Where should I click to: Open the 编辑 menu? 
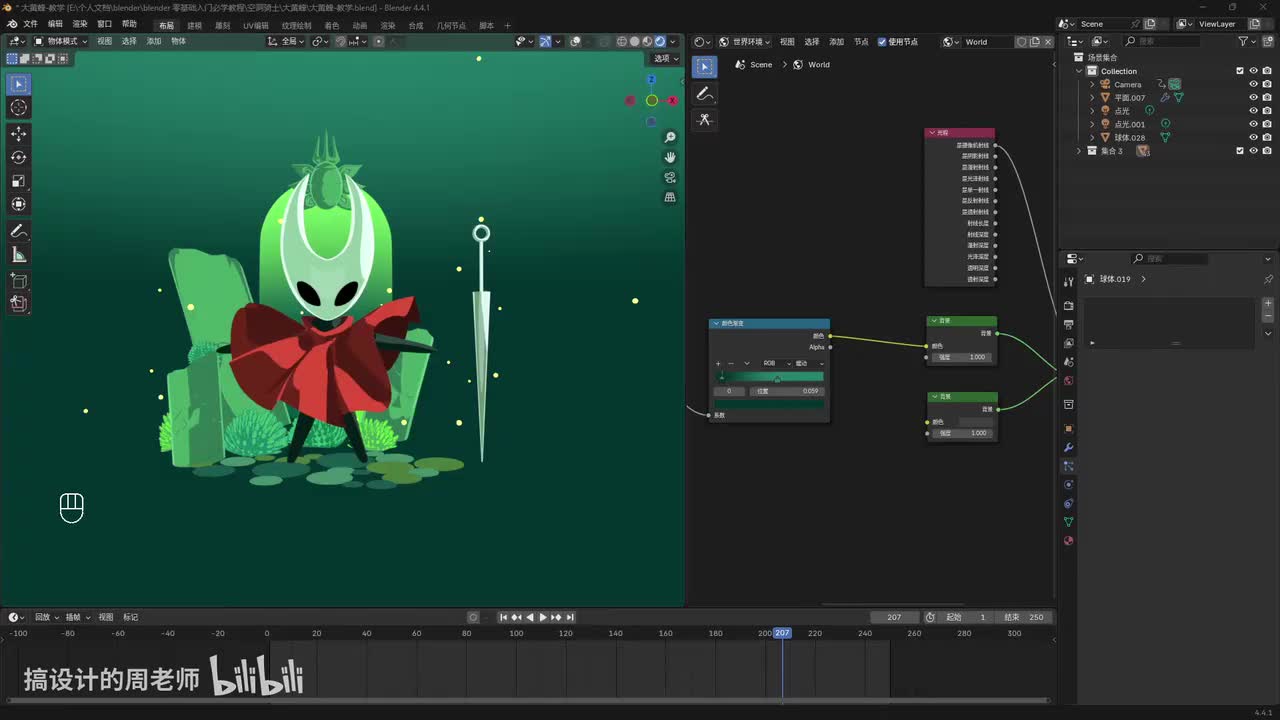55,24
